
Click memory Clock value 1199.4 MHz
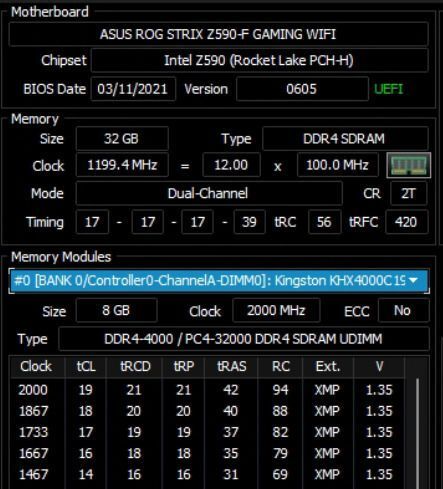pyautogui.click(x=122, y=165)
